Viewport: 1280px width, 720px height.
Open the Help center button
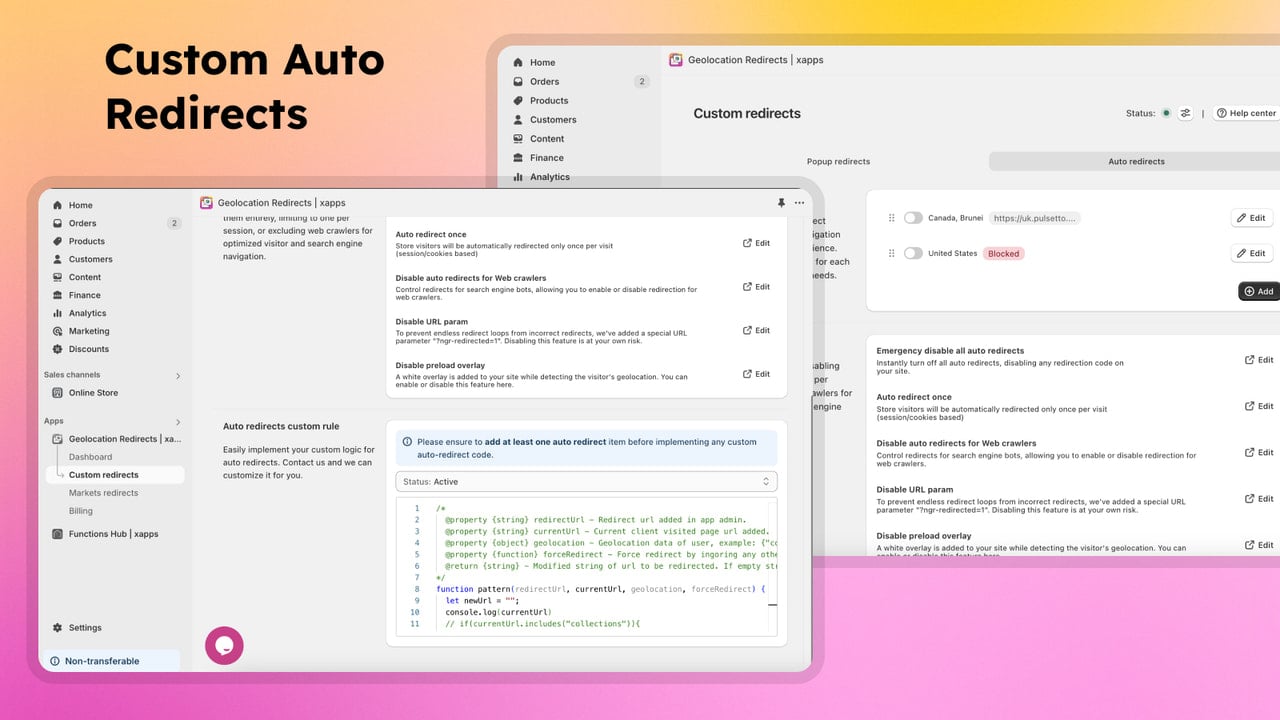[x=1246, y=113]
